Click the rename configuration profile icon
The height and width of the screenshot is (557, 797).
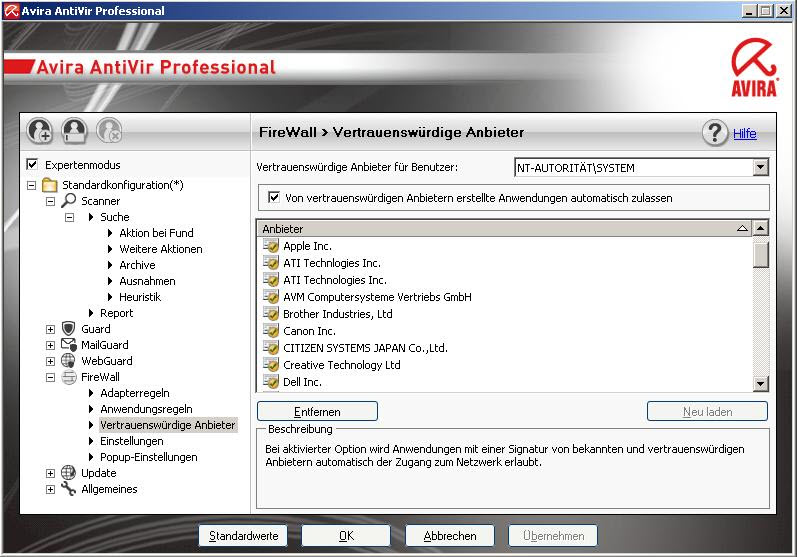pyautogui.click(x=74, y=130)
